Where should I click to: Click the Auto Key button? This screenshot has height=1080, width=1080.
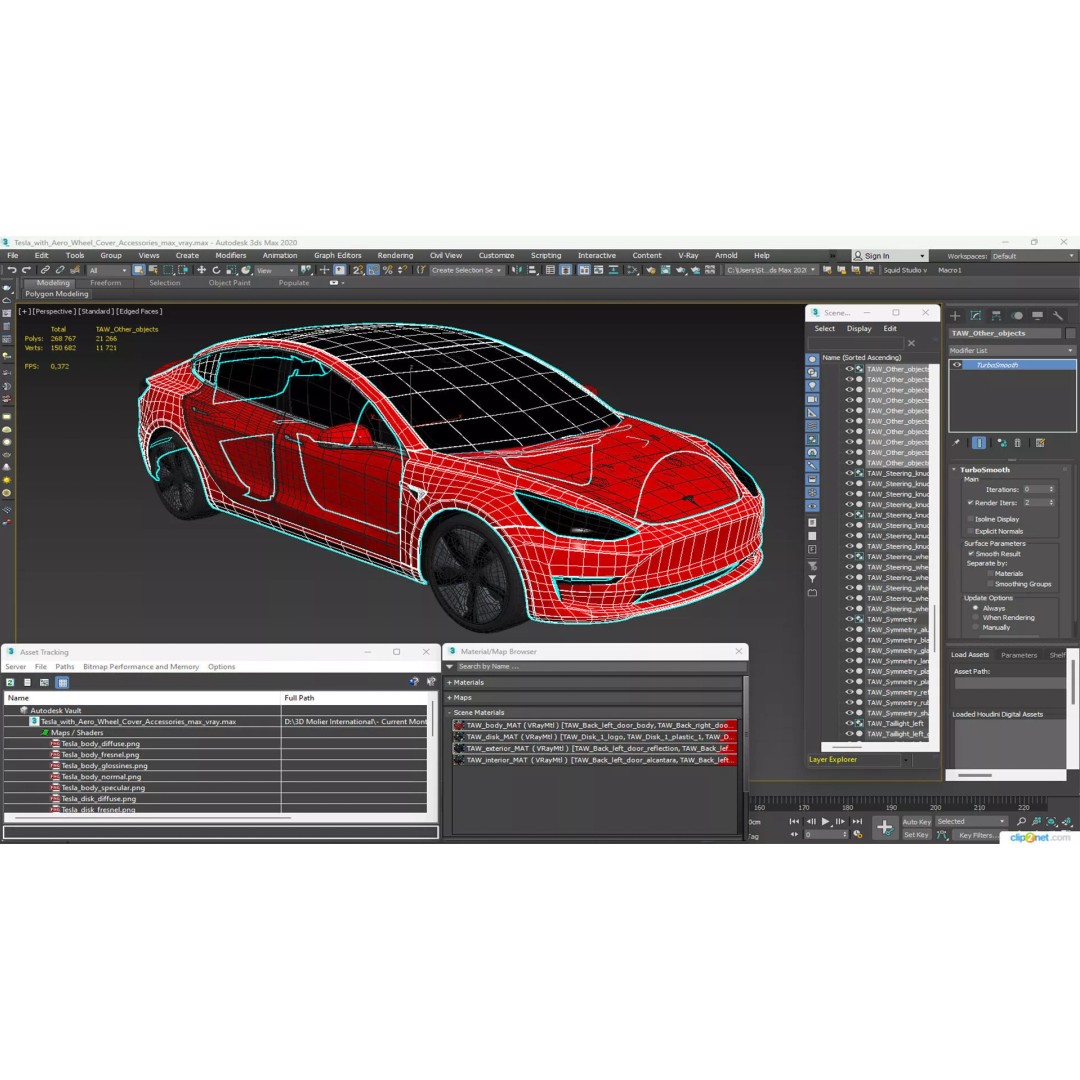coord(916,822)
